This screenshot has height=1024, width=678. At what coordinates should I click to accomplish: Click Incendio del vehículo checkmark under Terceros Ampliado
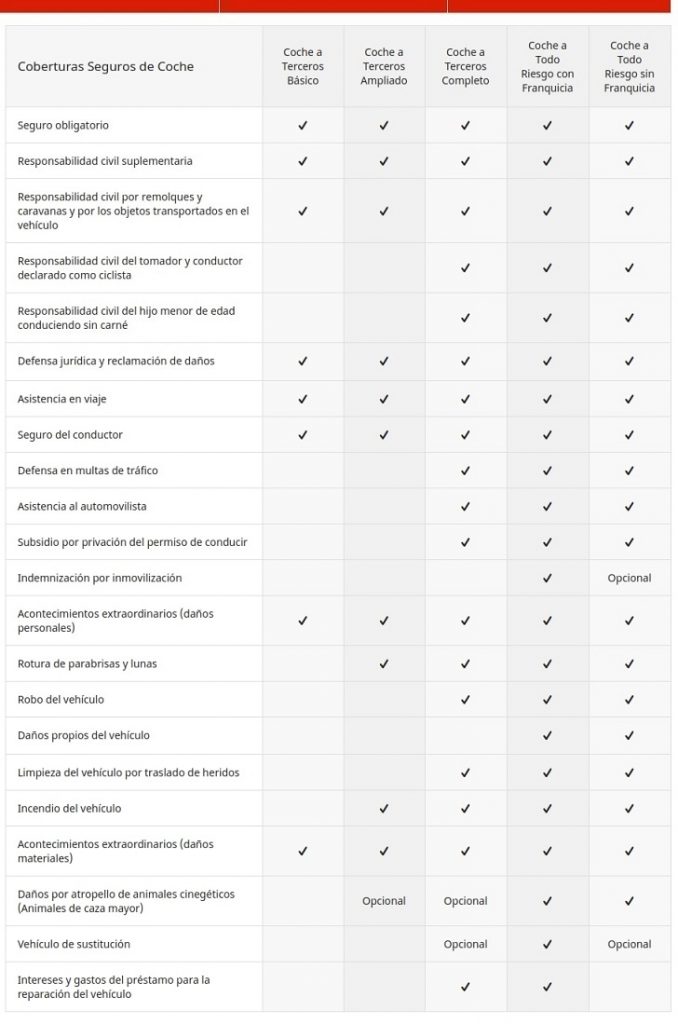(x=384, y=808)
